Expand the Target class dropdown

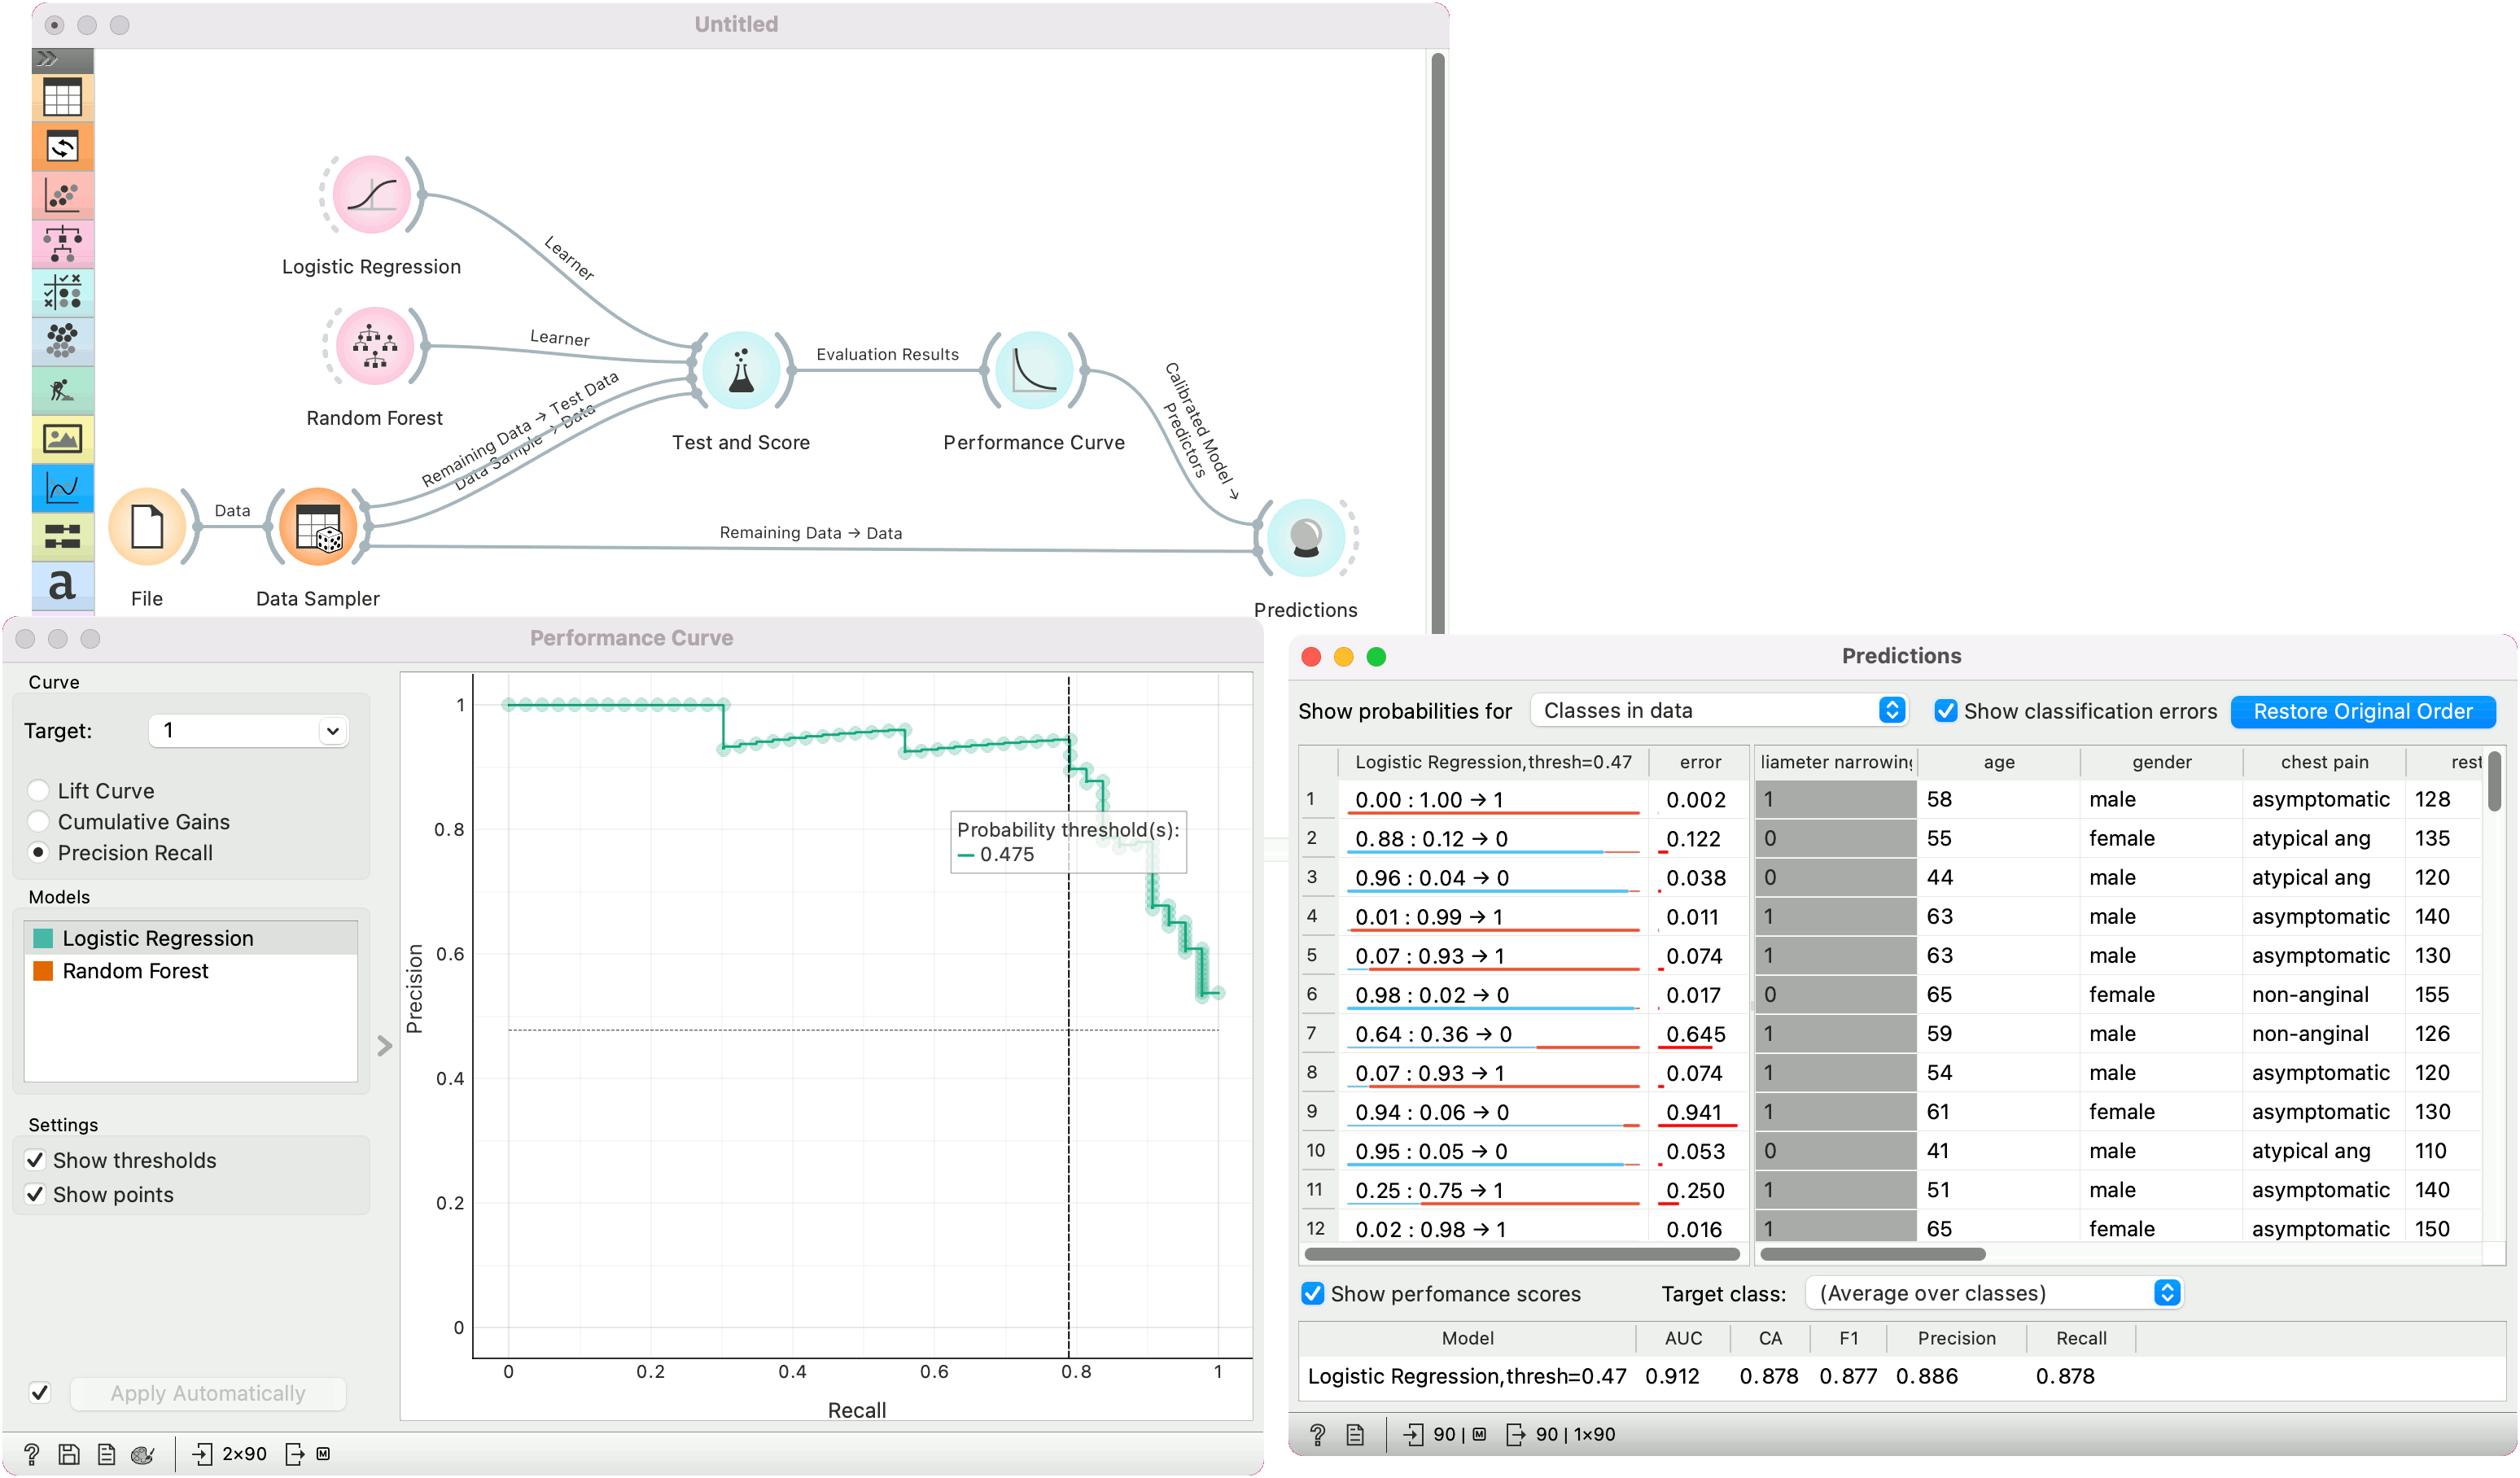(x=1993, y=1293)
